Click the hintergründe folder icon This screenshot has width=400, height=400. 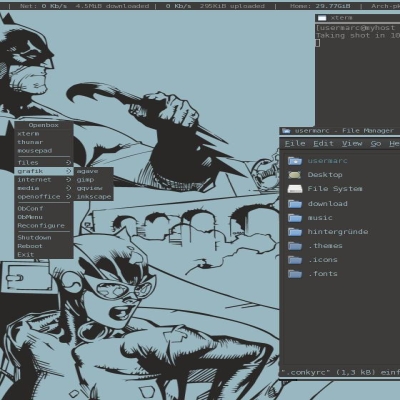pyautogui.click(x=295, y=232)
